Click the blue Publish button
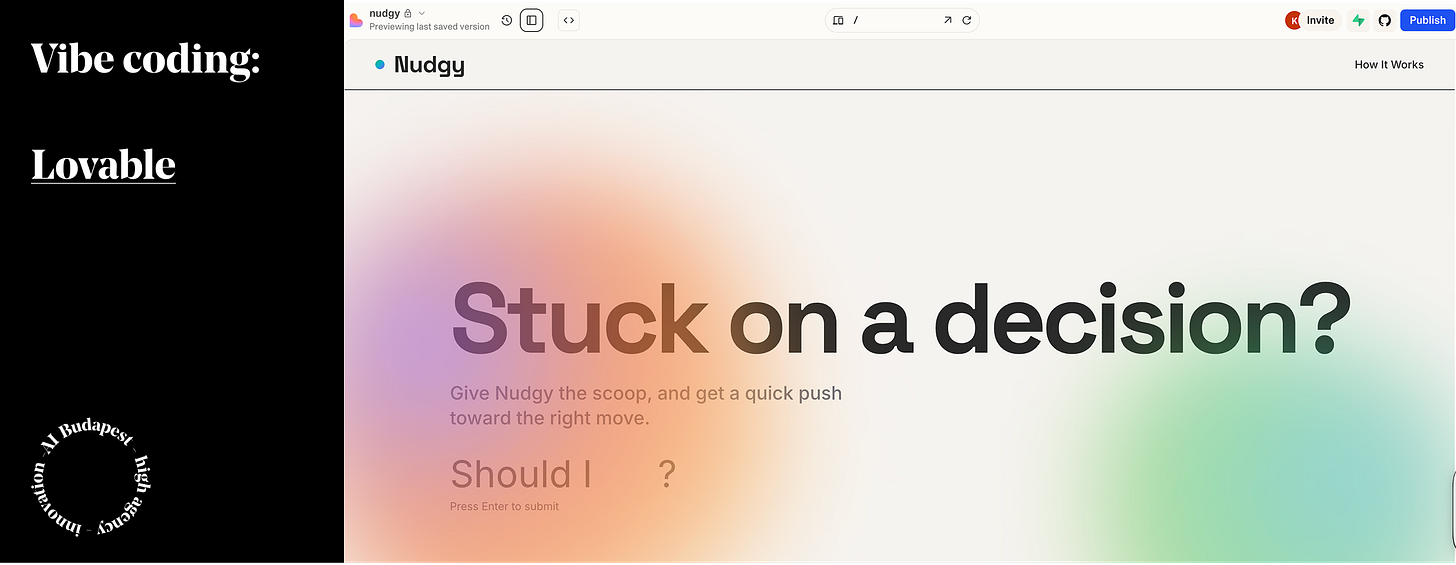This screenshot has width=1456, height=565. click(1427, 20)
